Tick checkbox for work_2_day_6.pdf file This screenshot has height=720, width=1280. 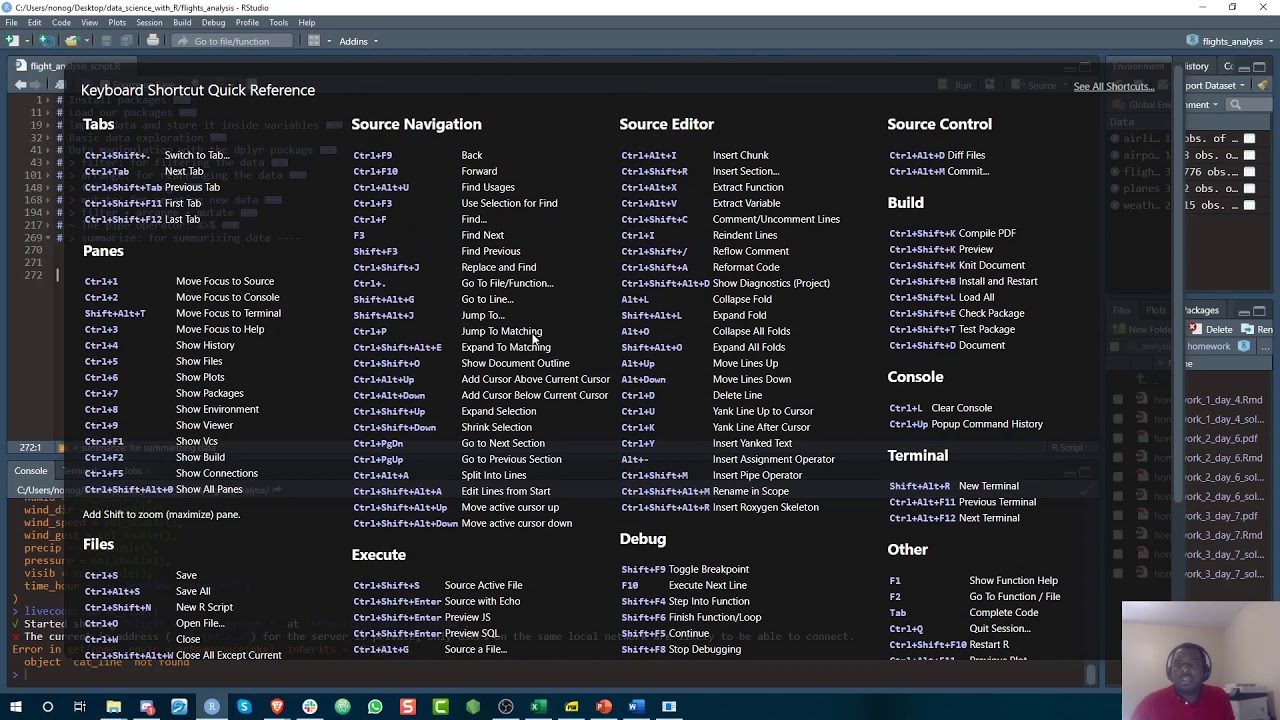[1118, 439]
